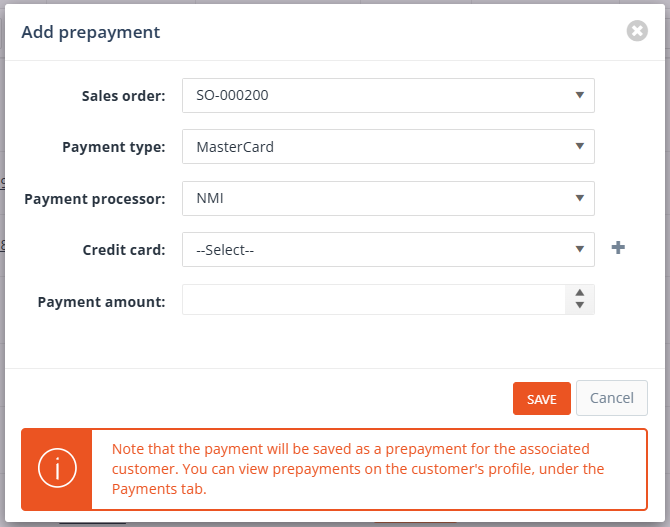Open the Payment processor NMI dropdown
The width and height of the screenshot is (670, 527).
(388, 198)
